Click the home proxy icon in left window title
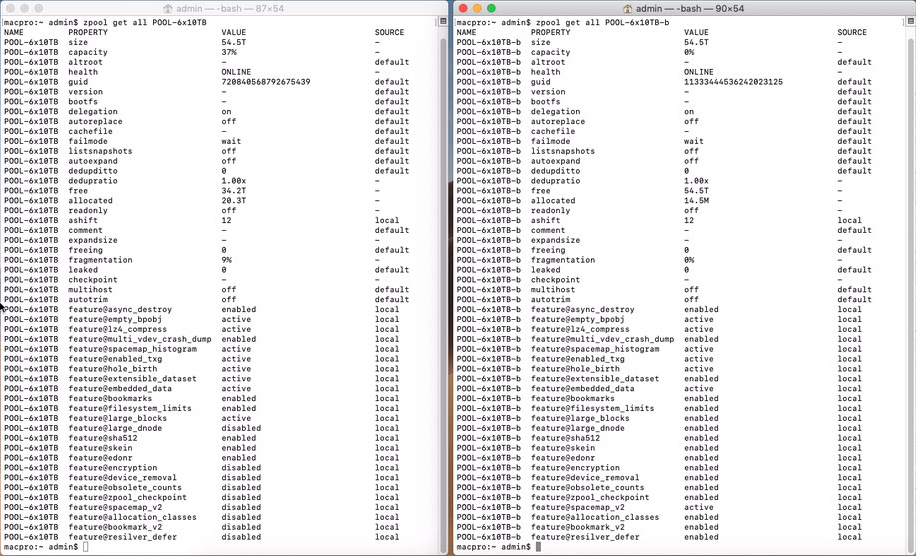 168,9
